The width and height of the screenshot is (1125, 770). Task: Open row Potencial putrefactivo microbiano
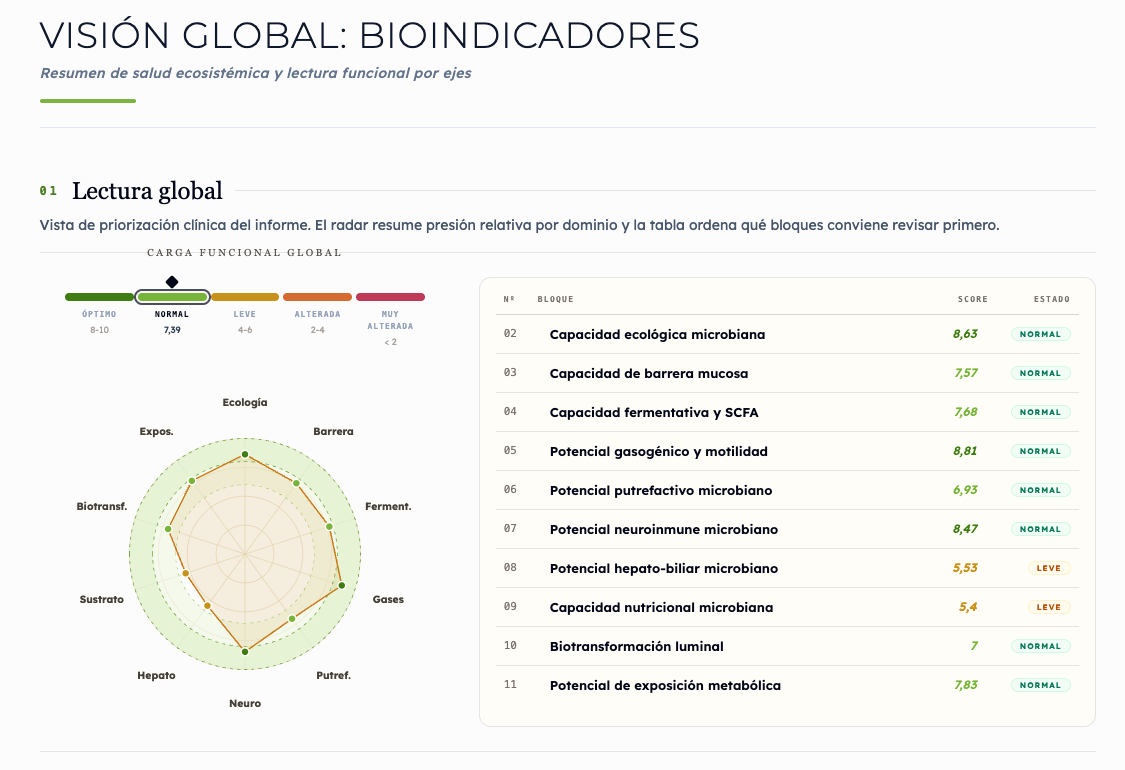point(787,490)
